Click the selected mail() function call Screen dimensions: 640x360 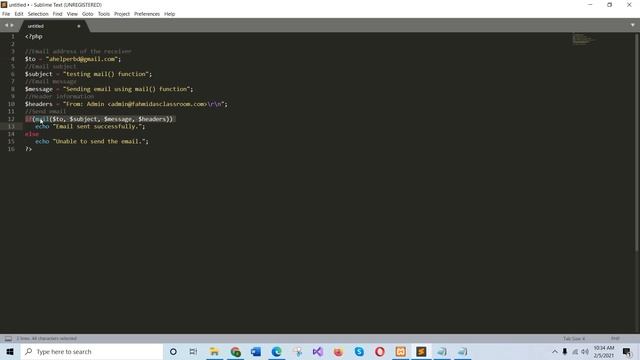click(103, 119)
